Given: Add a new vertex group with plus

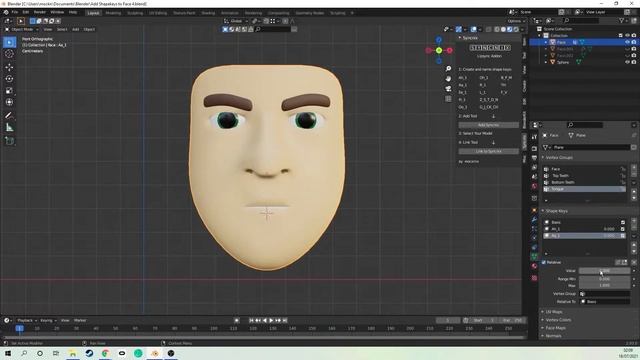Looking at the screenshot, I should click(634, 167).
